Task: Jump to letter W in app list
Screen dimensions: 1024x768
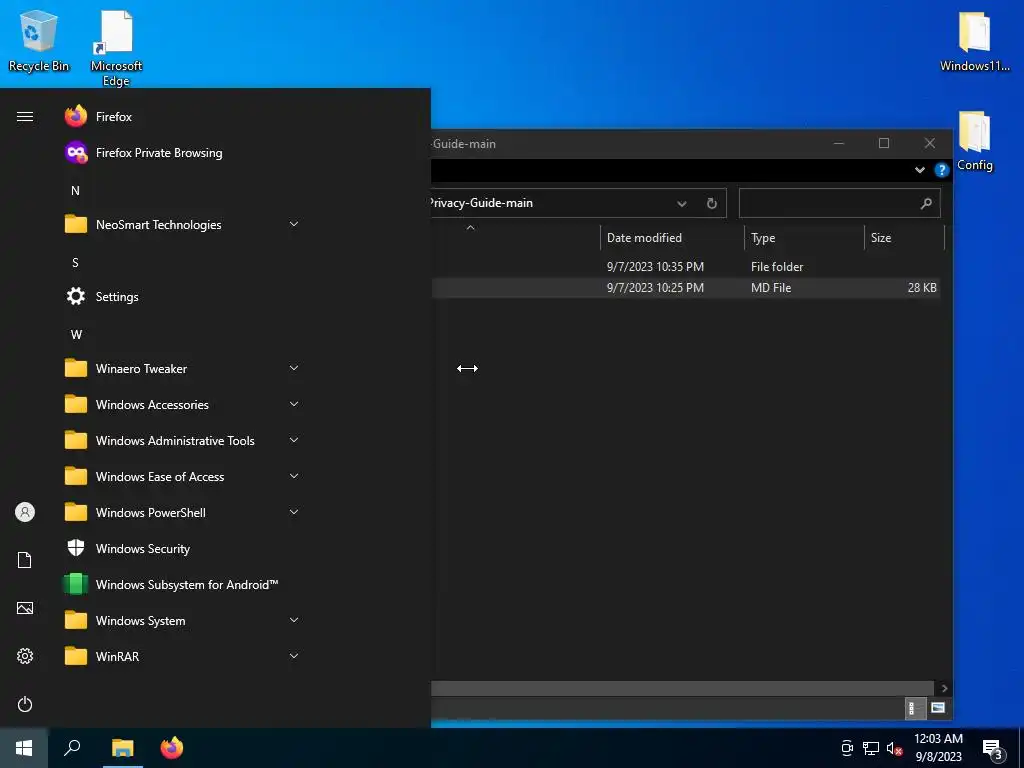Action: [x=76, y=334]
